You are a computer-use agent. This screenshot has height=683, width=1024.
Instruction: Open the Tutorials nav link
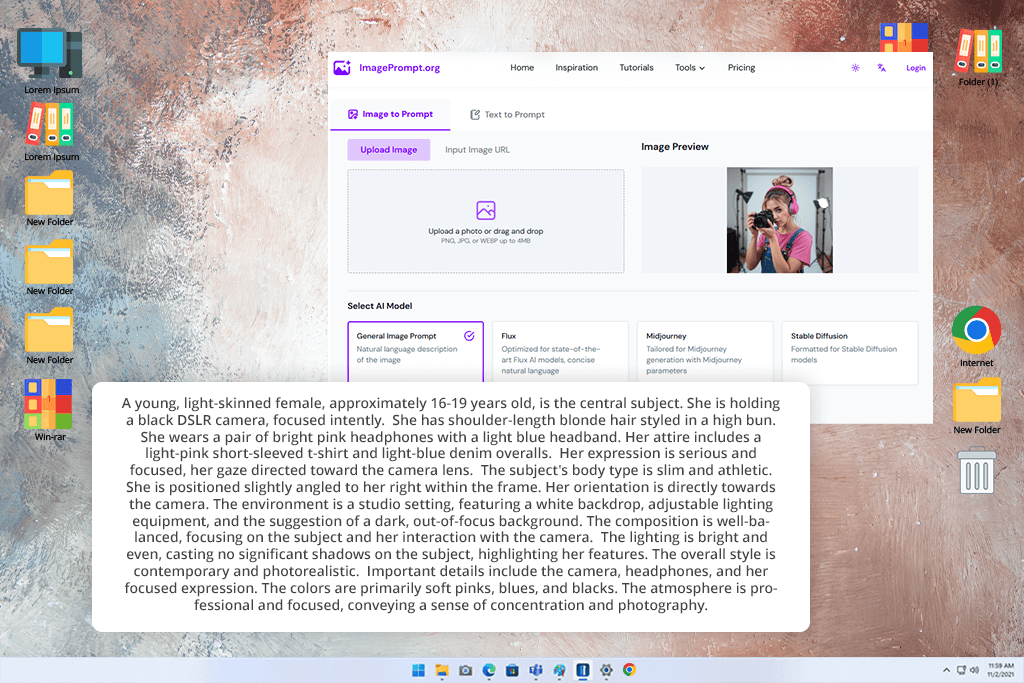pyautogui.click(x=636, y=68)
